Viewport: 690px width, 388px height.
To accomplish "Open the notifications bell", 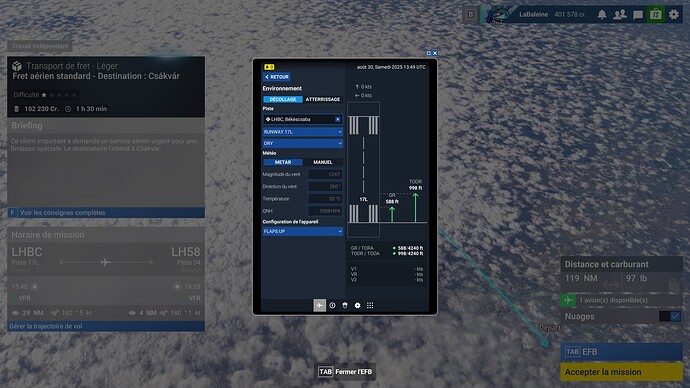I will [602, 15].
